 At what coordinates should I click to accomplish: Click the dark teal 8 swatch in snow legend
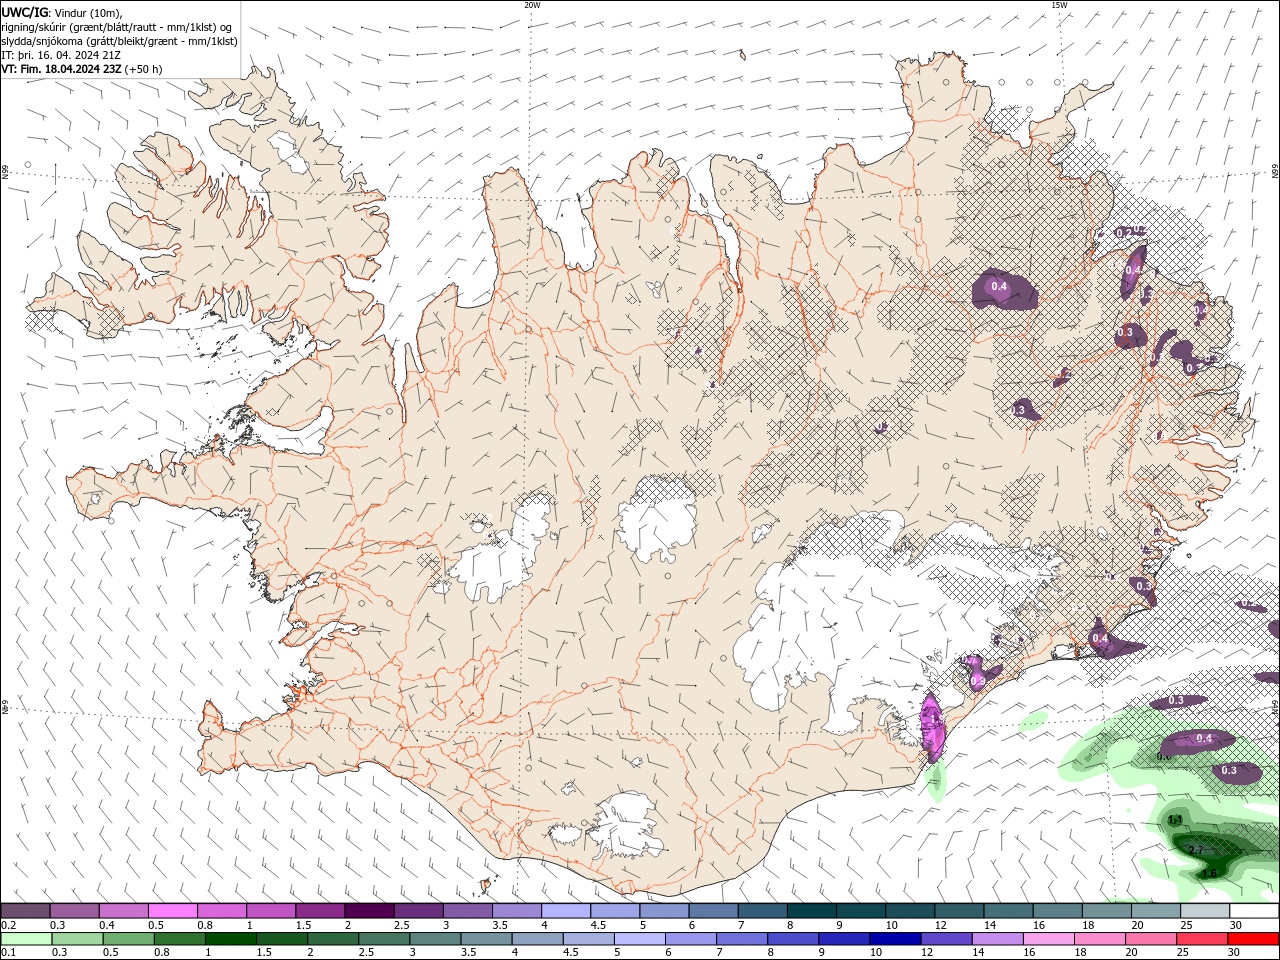click(811, 911)
